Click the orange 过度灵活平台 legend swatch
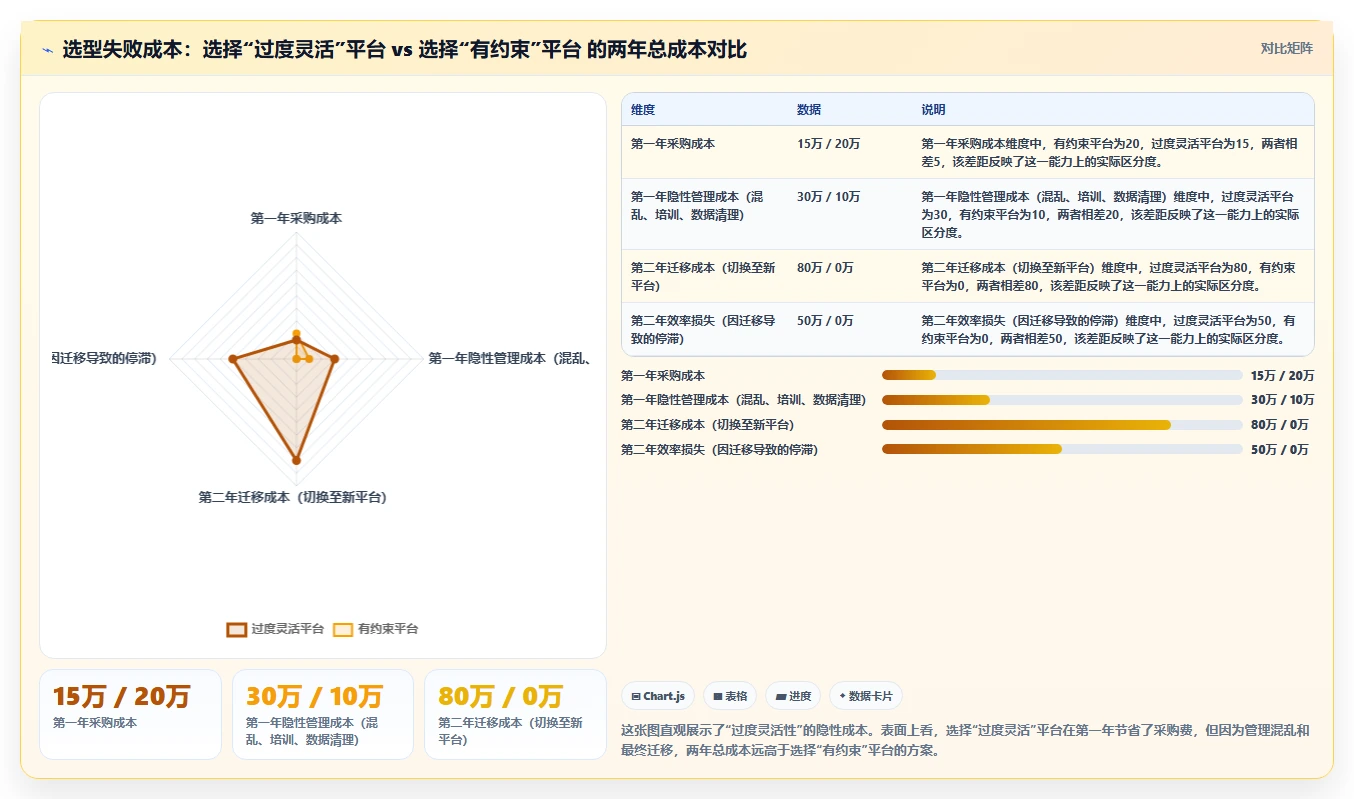The height and width of the screenshot is (799, 1354). (x=237, y=629)
